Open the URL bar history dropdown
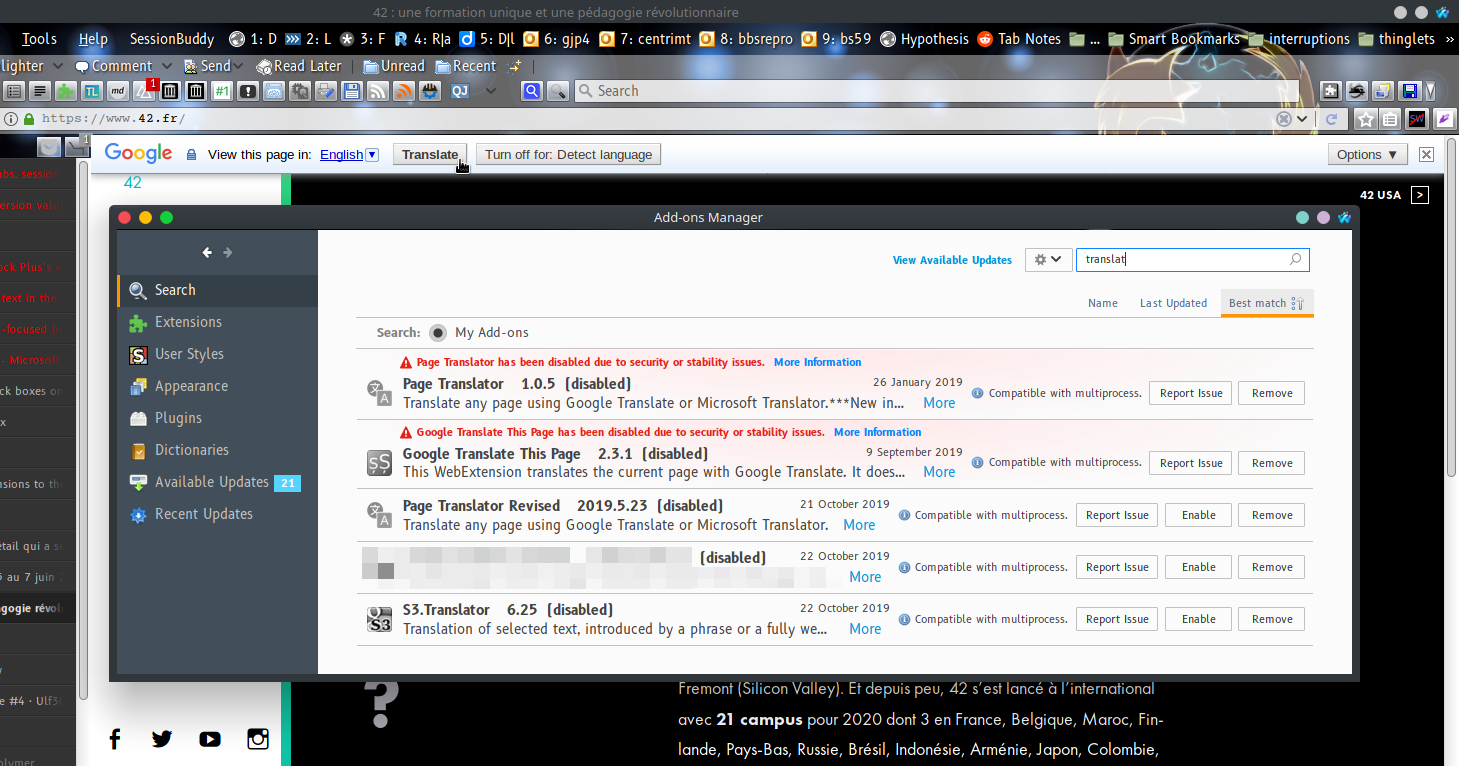Viewport: 1459px width, 766px height. coord(1302,119)
